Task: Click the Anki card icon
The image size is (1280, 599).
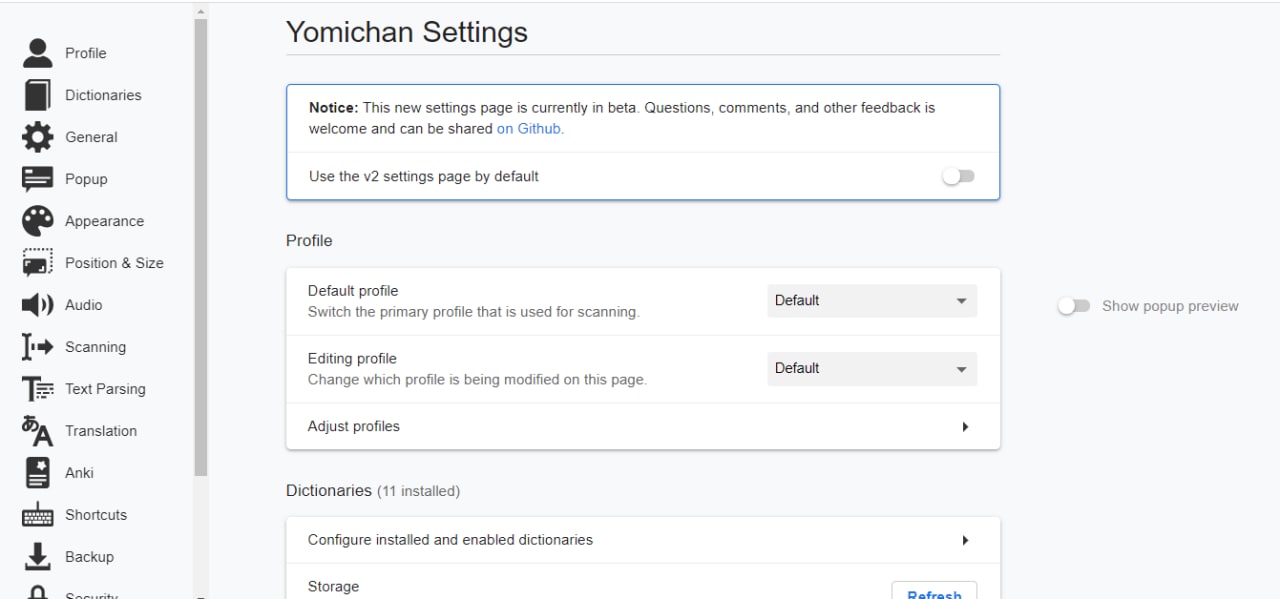Action: 38,473
